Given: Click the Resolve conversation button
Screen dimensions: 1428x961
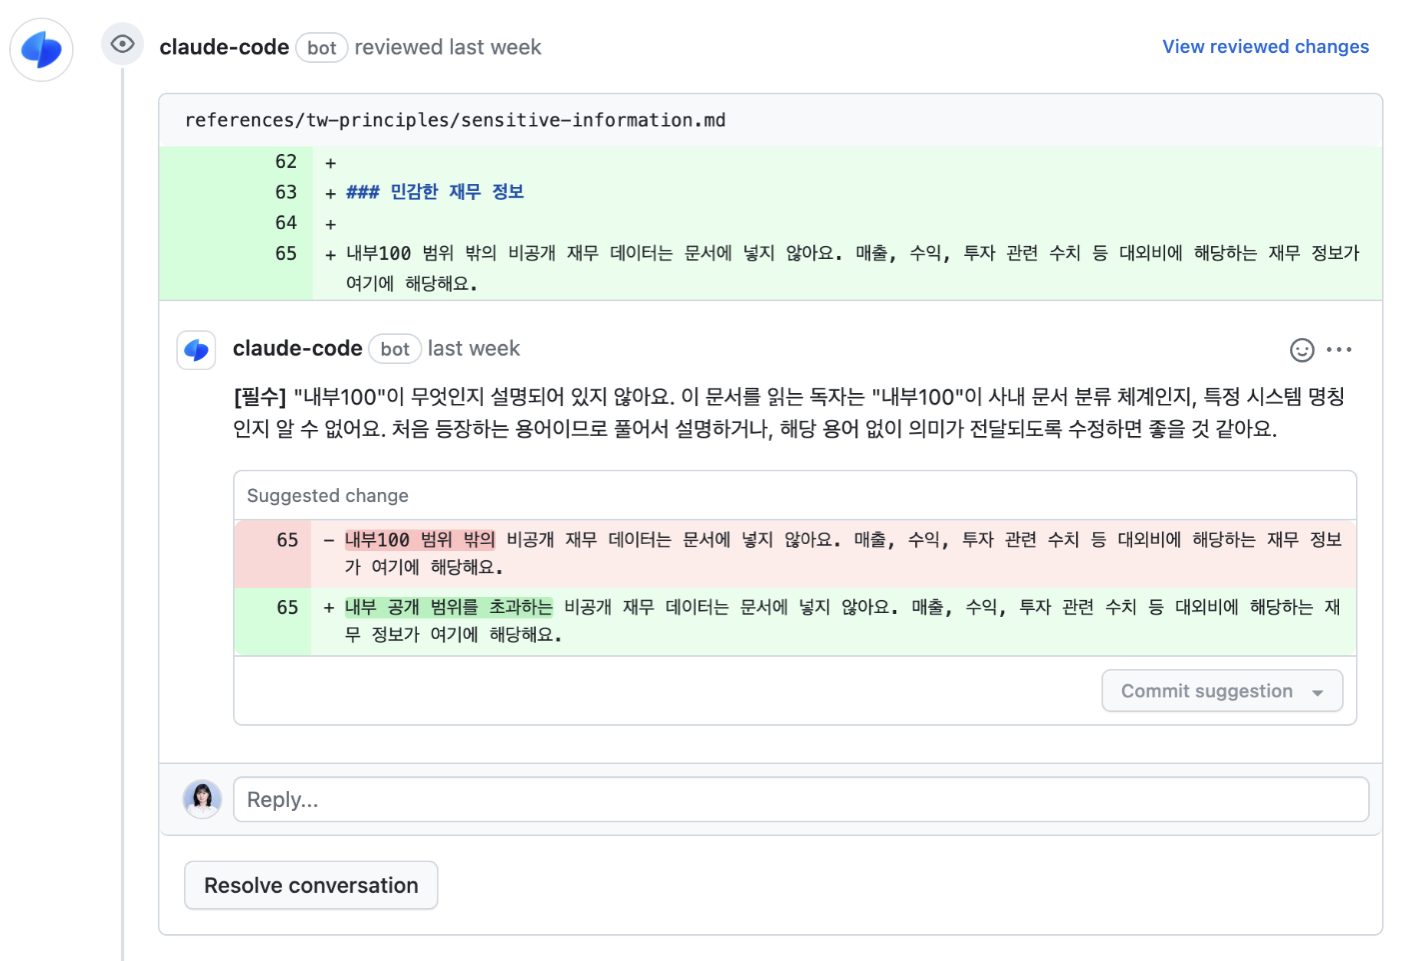Looking at the screenshot, I should (311, 885).
